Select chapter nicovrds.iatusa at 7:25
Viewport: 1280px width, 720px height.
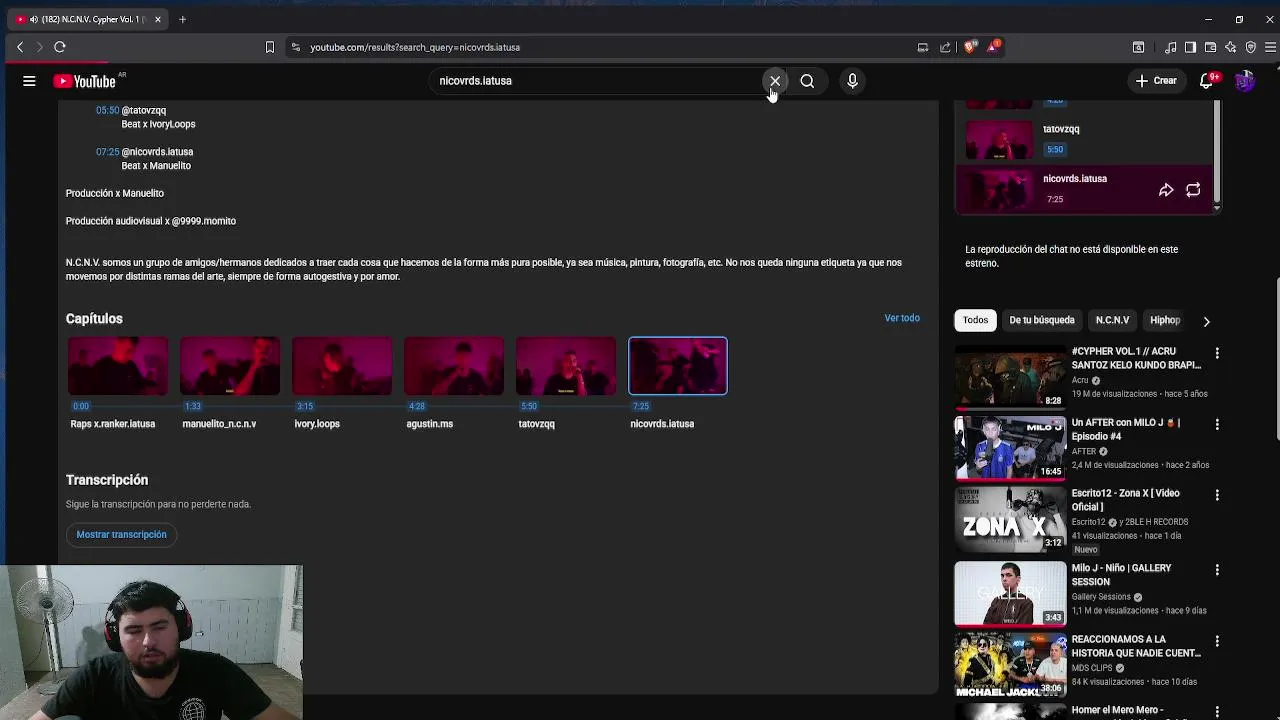(678, 366)
